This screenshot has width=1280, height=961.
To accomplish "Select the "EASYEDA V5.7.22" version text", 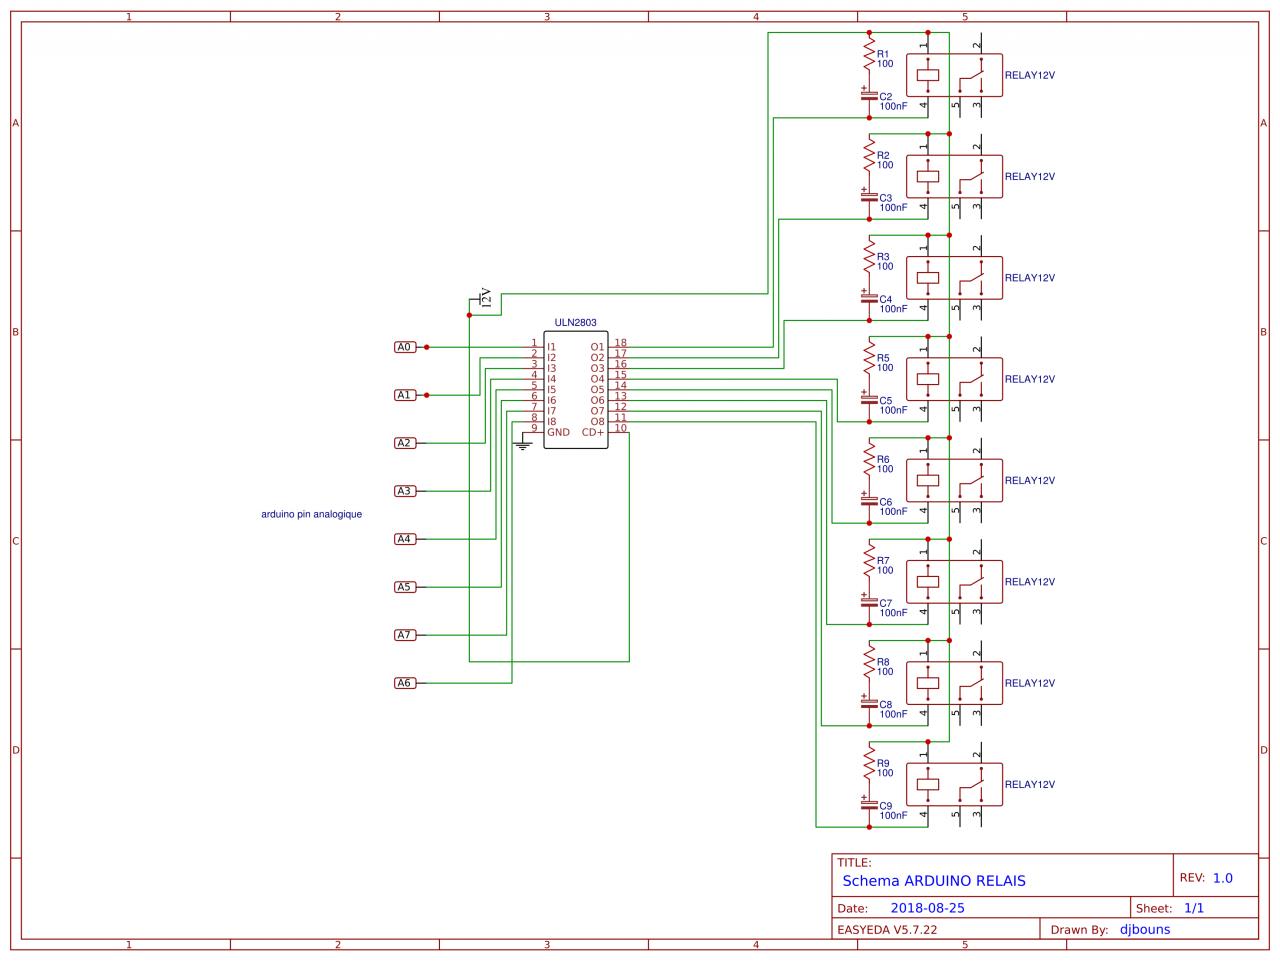I will pyautogui.click(x=887, y=930).
